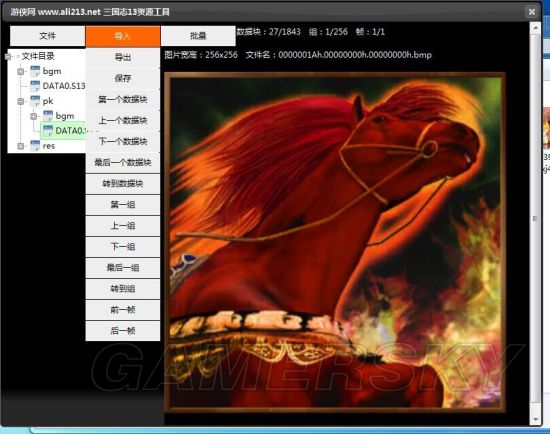Image resolution: width=550 pixels, height=434 pixels.
Task: Open the 文件 tab
Action: coord(47,36)
